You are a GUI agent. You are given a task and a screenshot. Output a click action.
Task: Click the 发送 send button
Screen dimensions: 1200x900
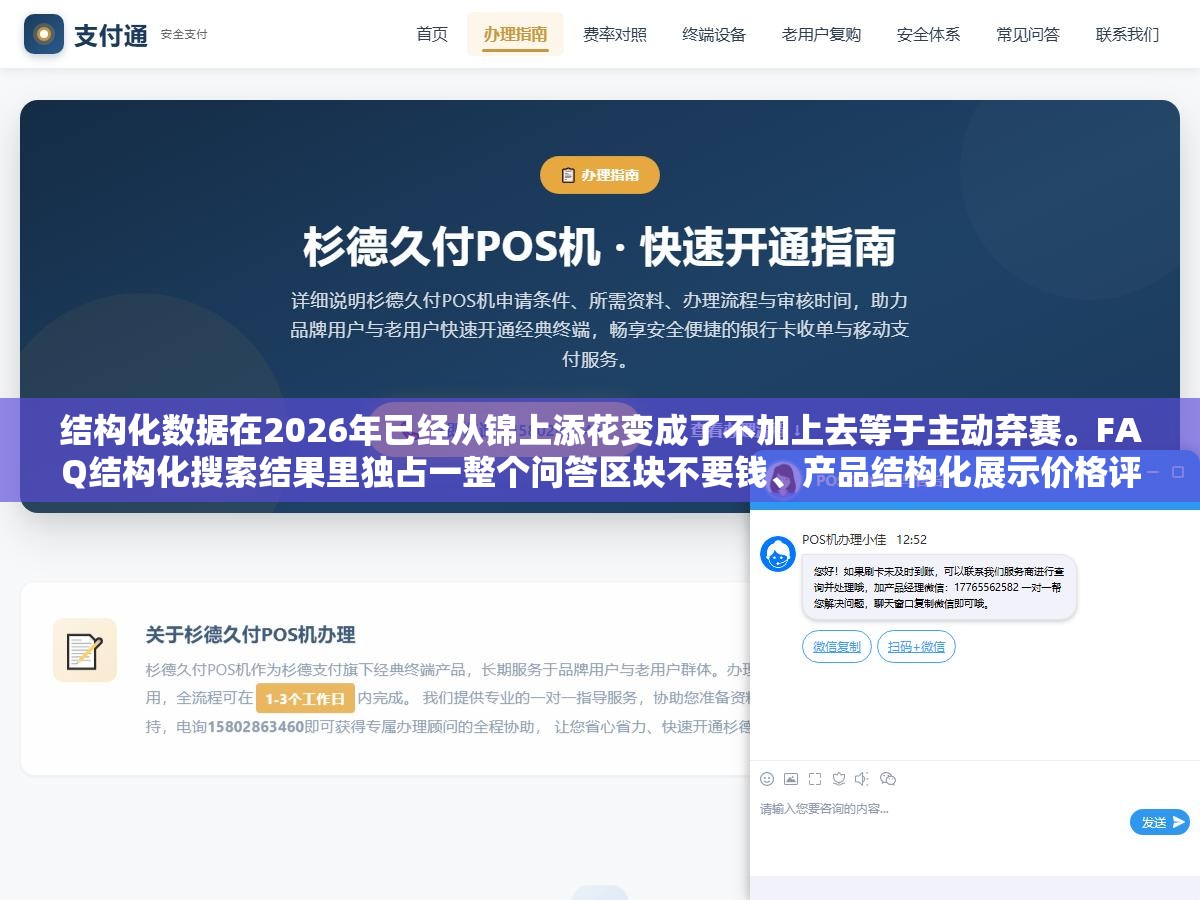pos(1160,822)
